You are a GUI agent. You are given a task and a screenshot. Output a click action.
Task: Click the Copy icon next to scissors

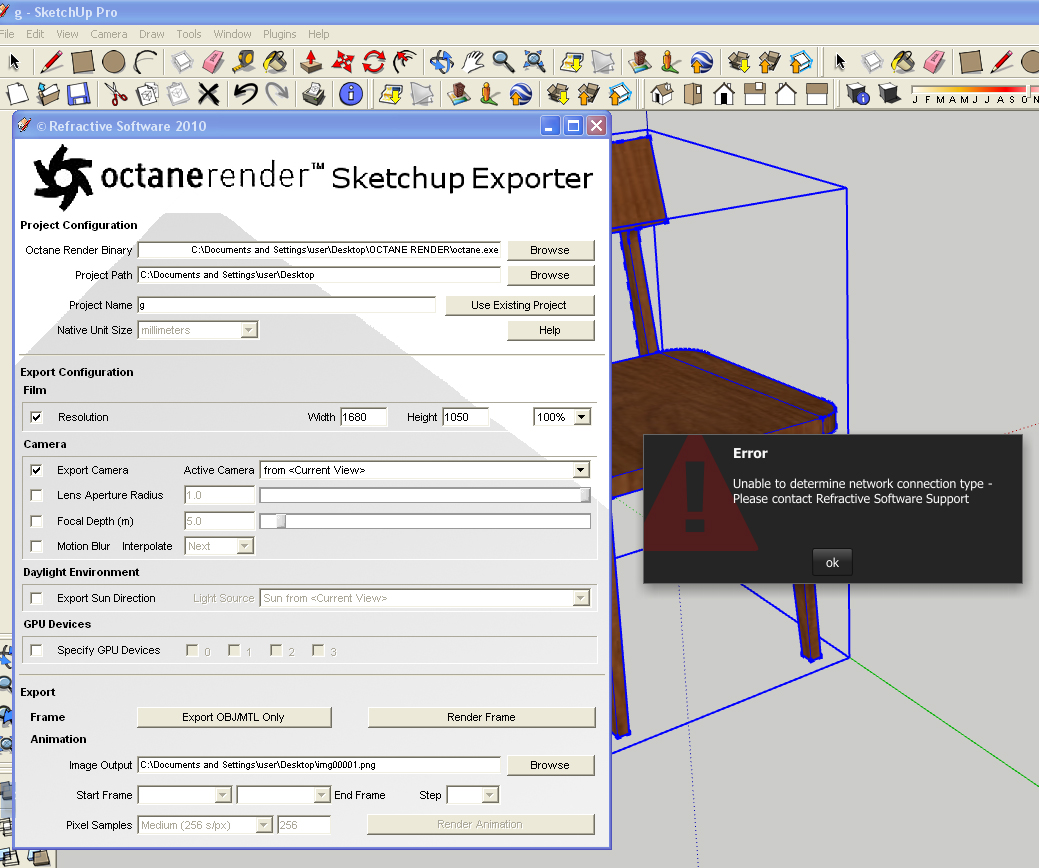point(147,93)
